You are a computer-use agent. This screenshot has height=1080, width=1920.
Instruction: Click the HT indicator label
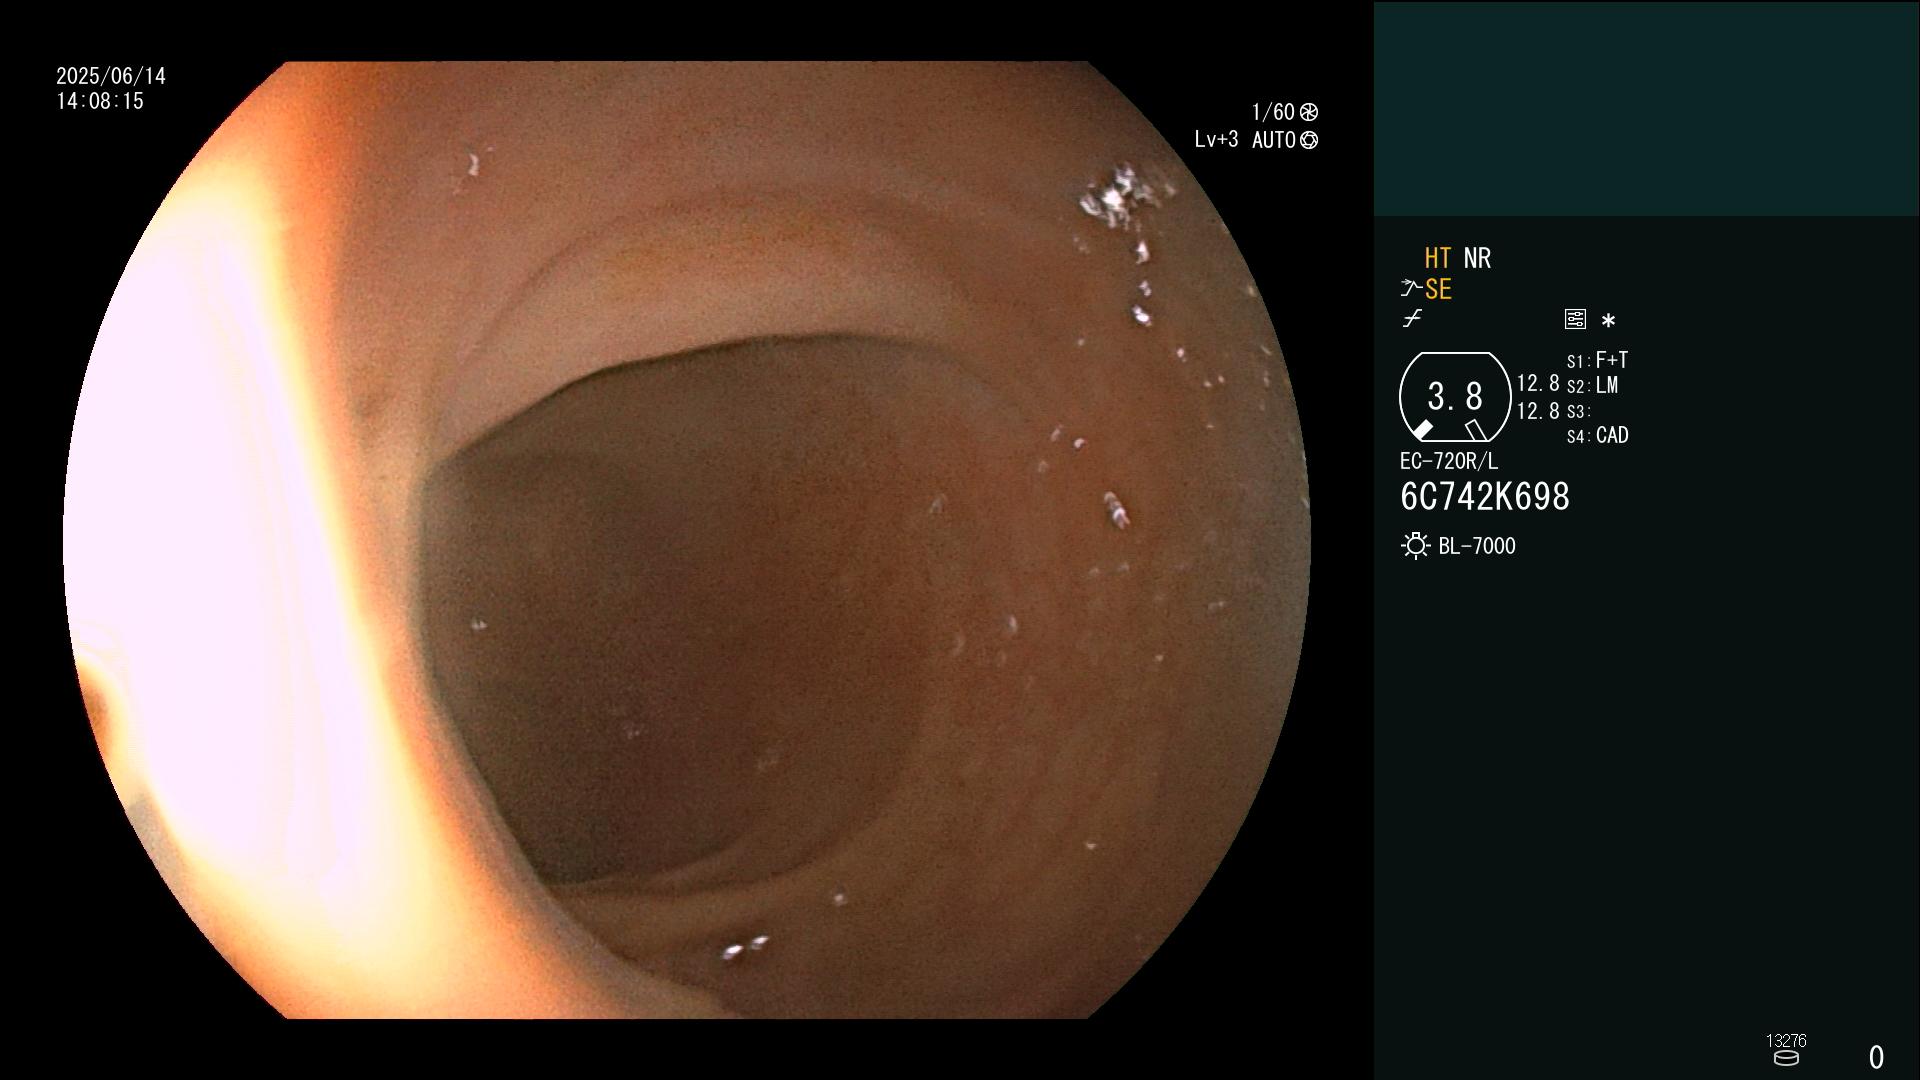(x=1438, y=259)
